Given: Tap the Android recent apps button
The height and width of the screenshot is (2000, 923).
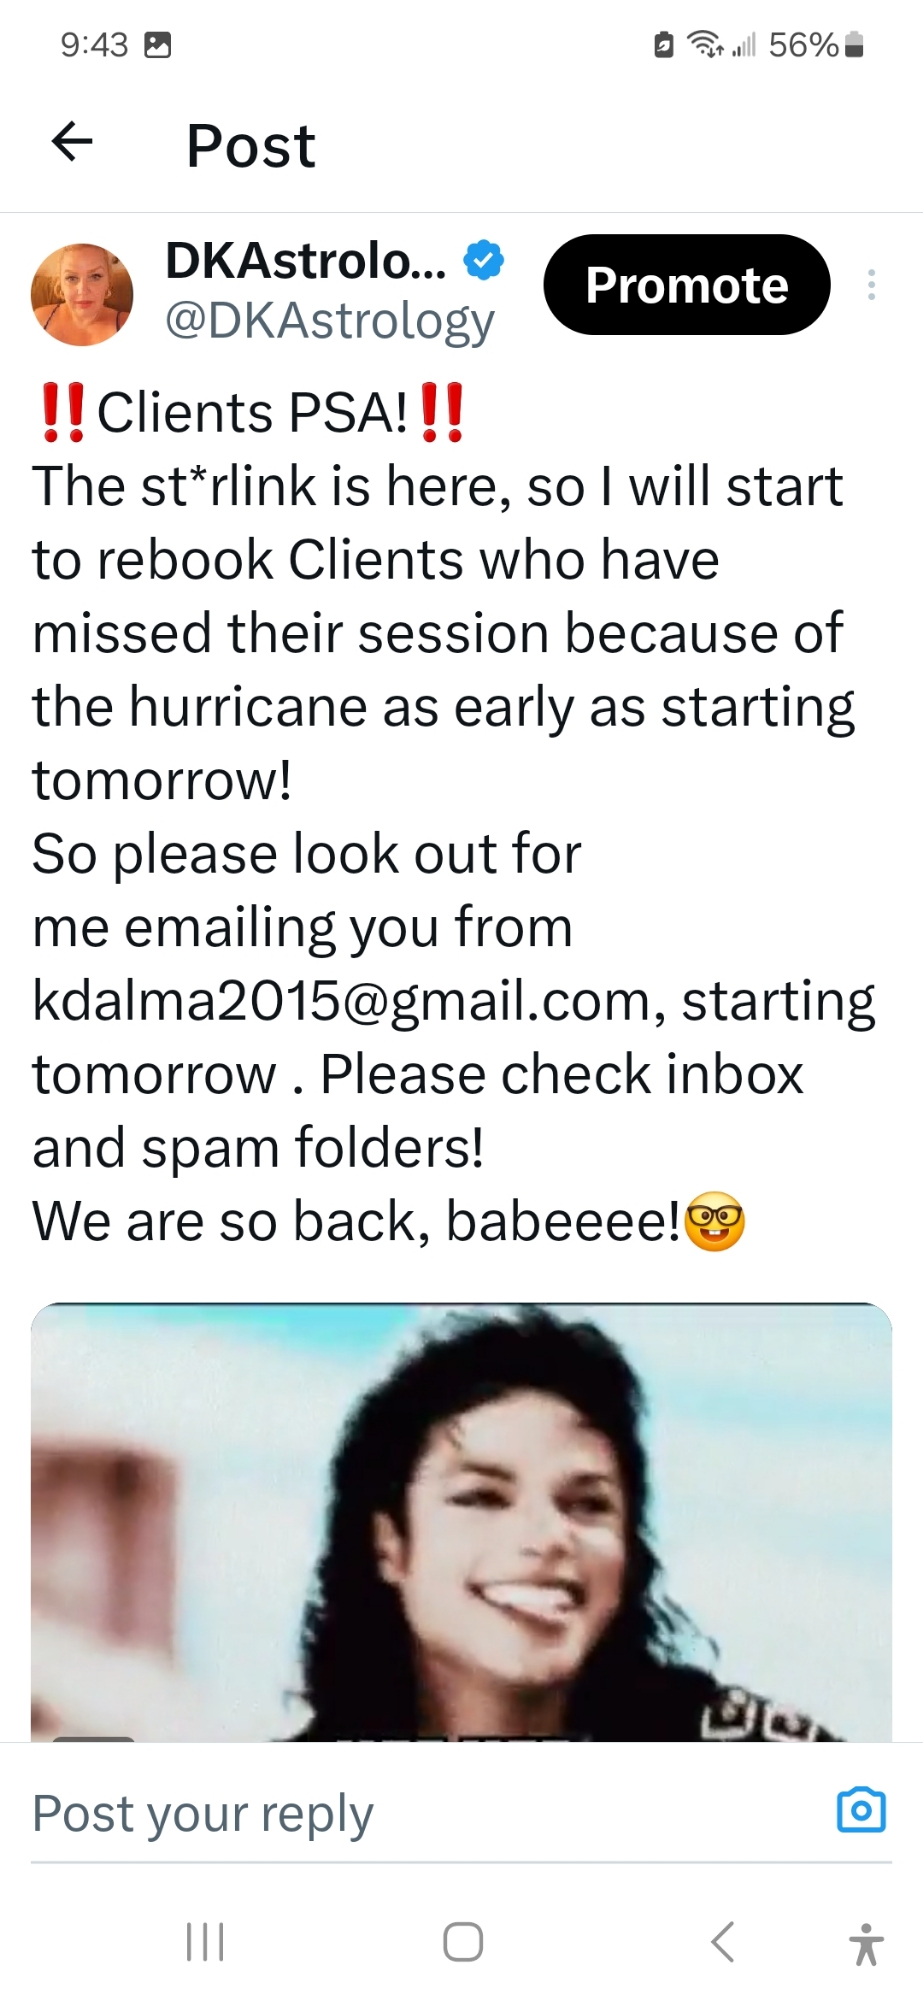Looking at the screenshot, I should tap(206, 1942).
